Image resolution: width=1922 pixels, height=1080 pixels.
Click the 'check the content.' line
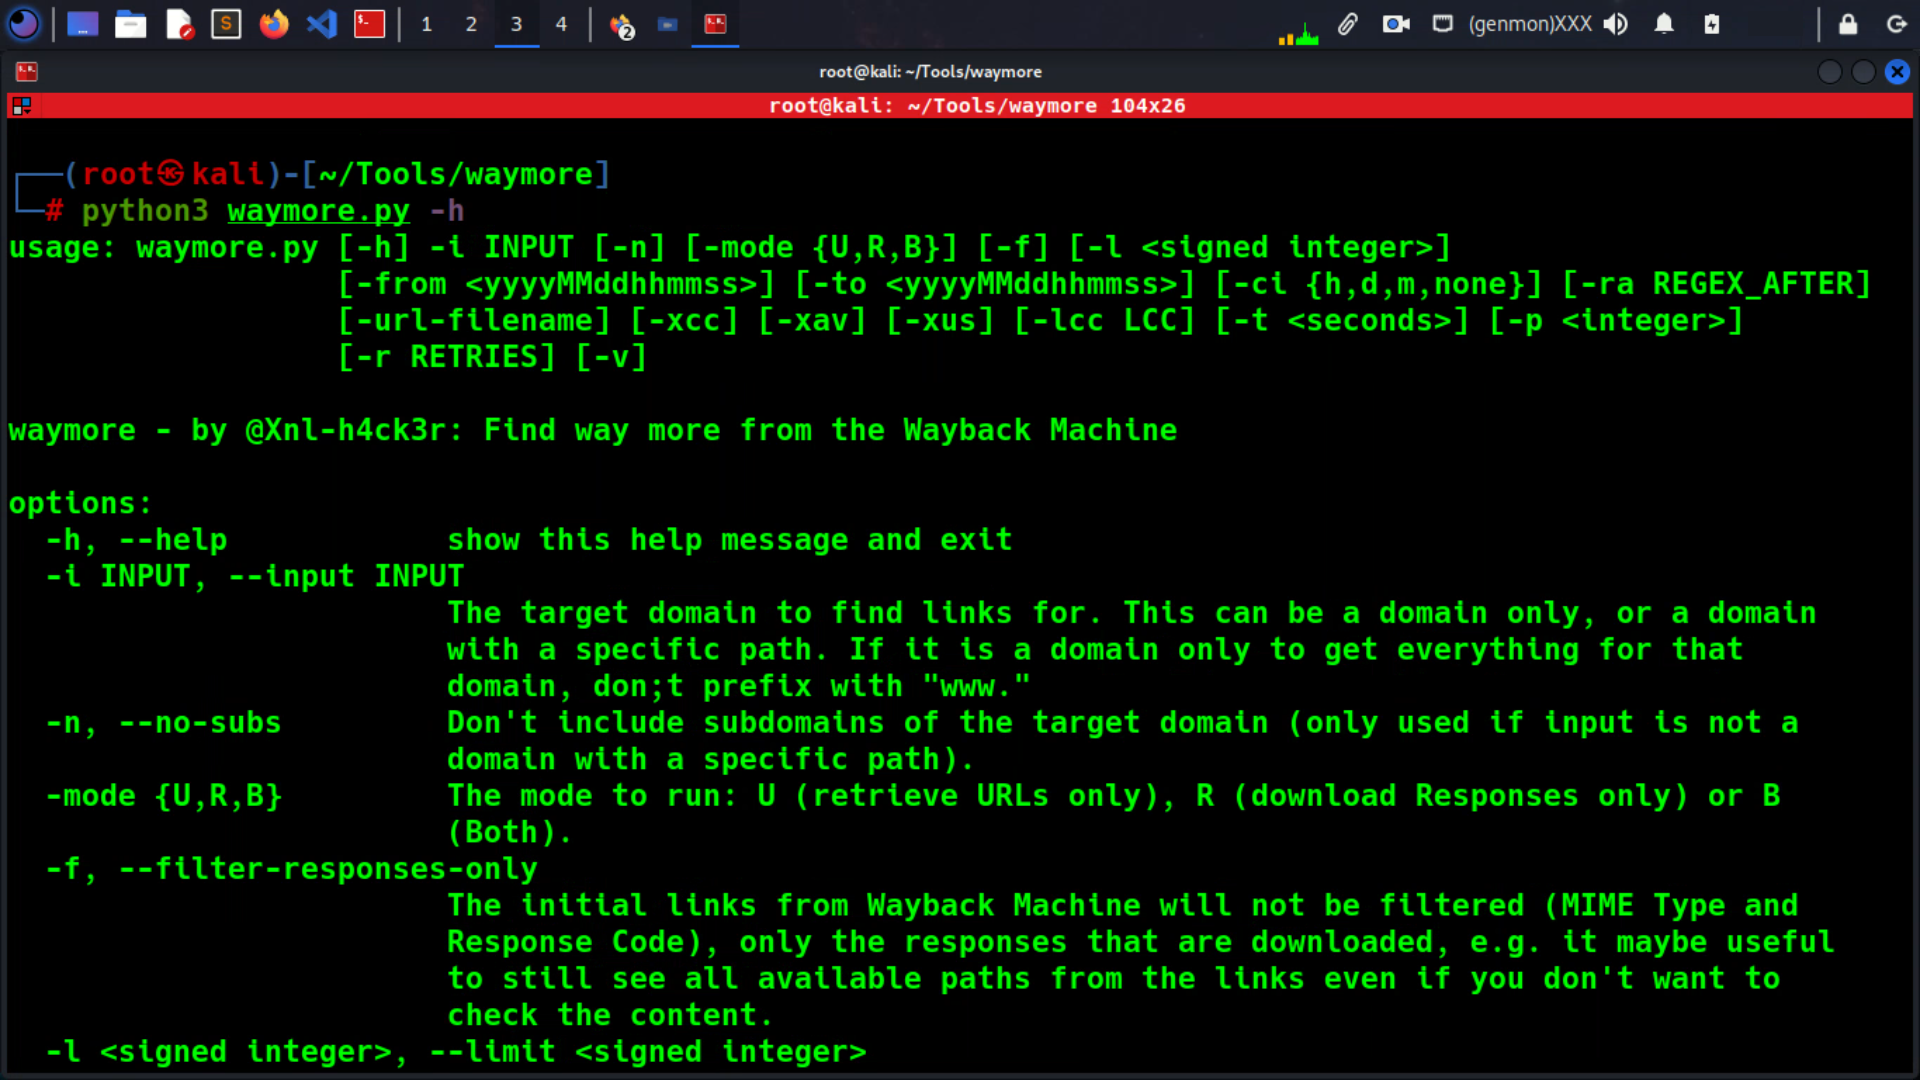611,1015
